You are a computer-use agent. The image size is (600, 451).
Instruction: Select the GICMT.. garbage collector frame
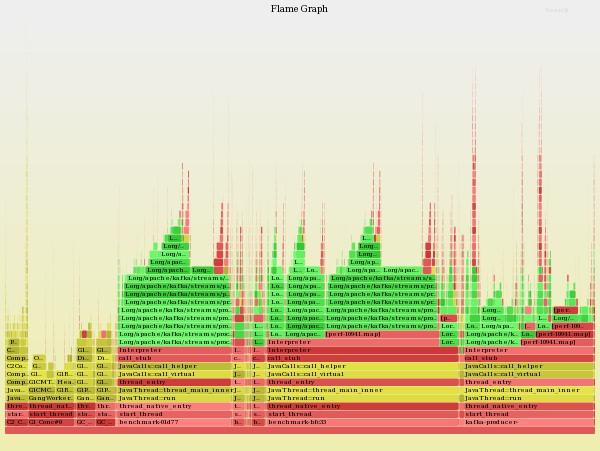pos(41,382)
